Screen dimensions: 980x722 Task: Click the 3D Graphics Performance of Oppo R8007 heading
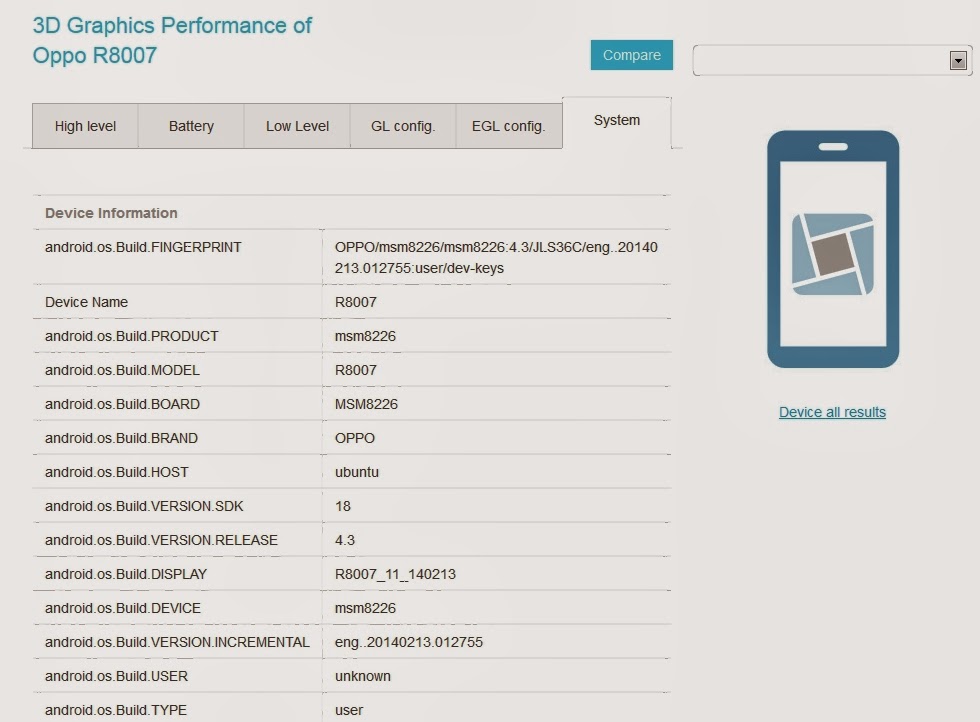point(172,40)
